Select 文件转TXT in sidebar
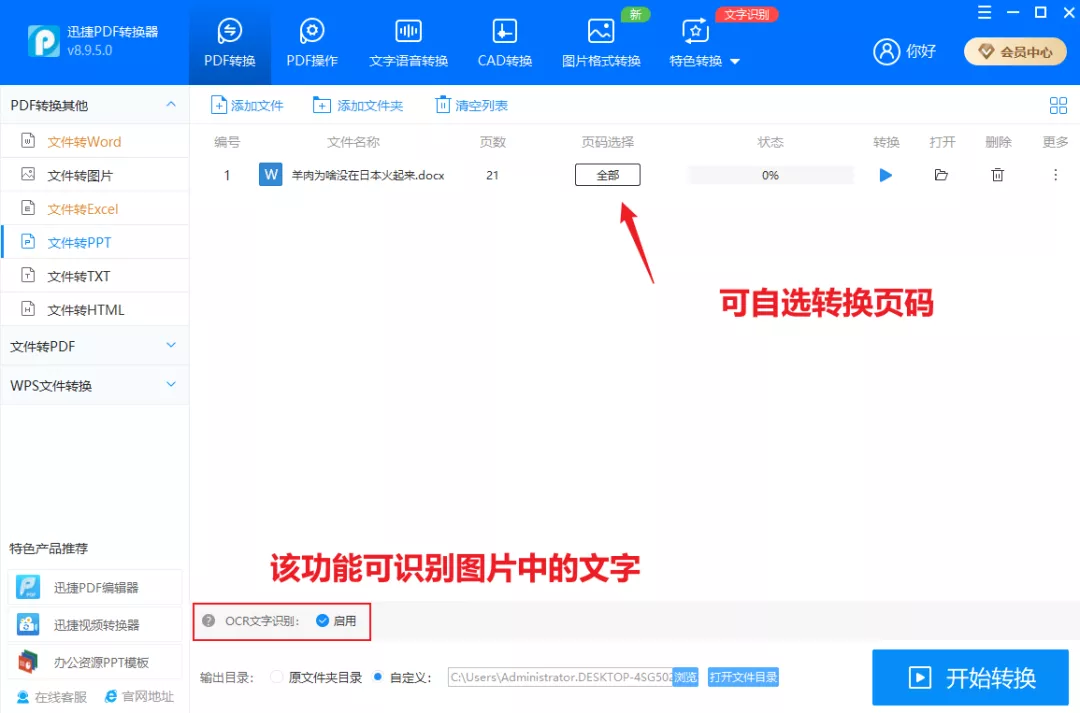This screenshot has width=1080, height=713. tap(95, 276)
